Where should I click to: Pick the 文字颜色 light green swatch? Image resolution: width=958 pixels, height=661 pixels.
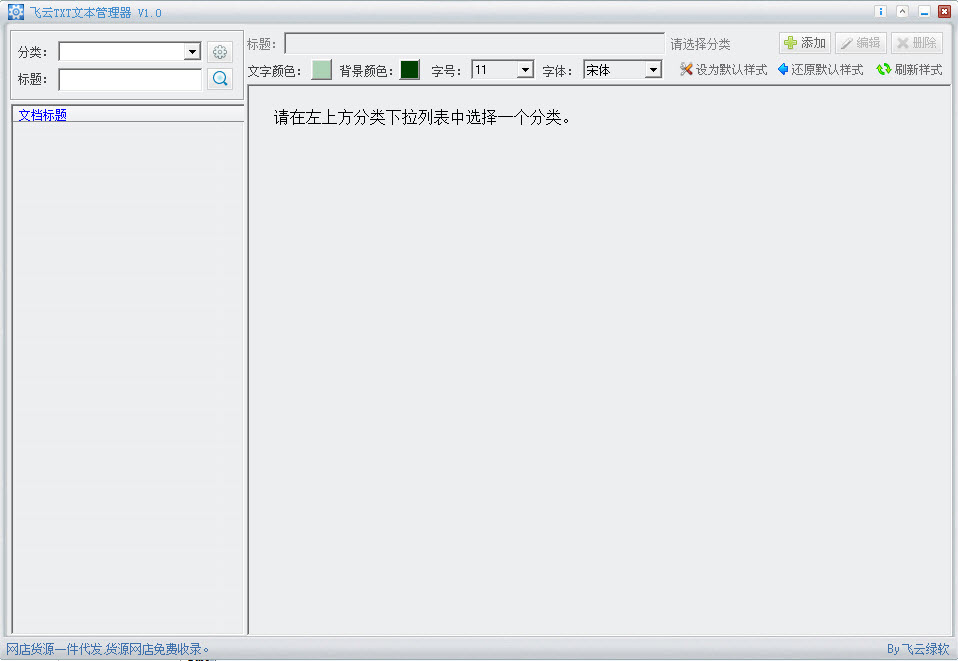pos(321,70)
